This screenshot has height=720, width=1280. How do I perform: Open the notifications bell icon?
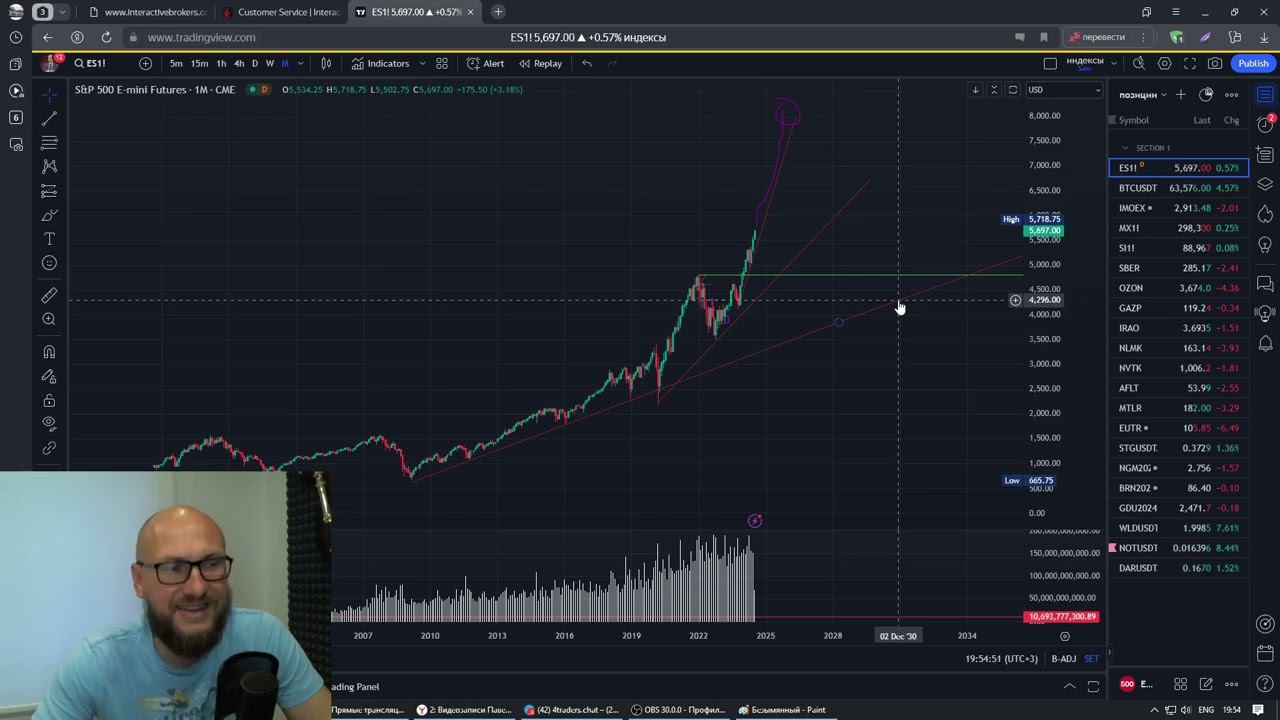[x=1265, y=343]
